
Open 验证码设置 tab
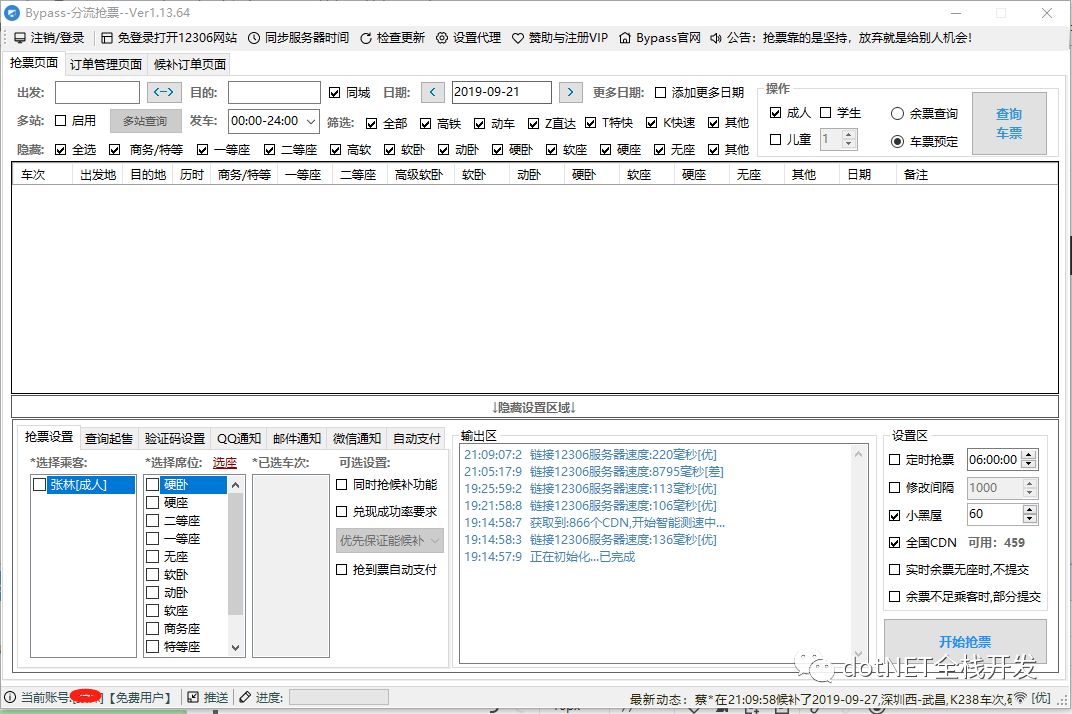(175, 438)
